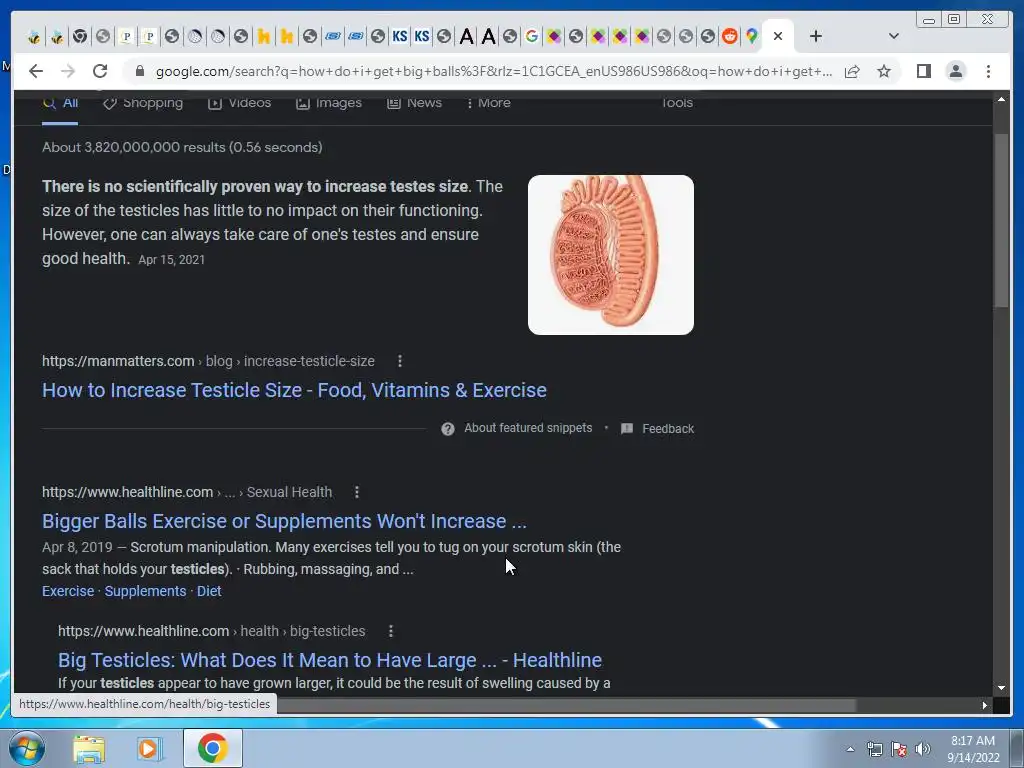Jump to the Exercise section link
Screen dimensions: 1024x768
coord(68,591)
